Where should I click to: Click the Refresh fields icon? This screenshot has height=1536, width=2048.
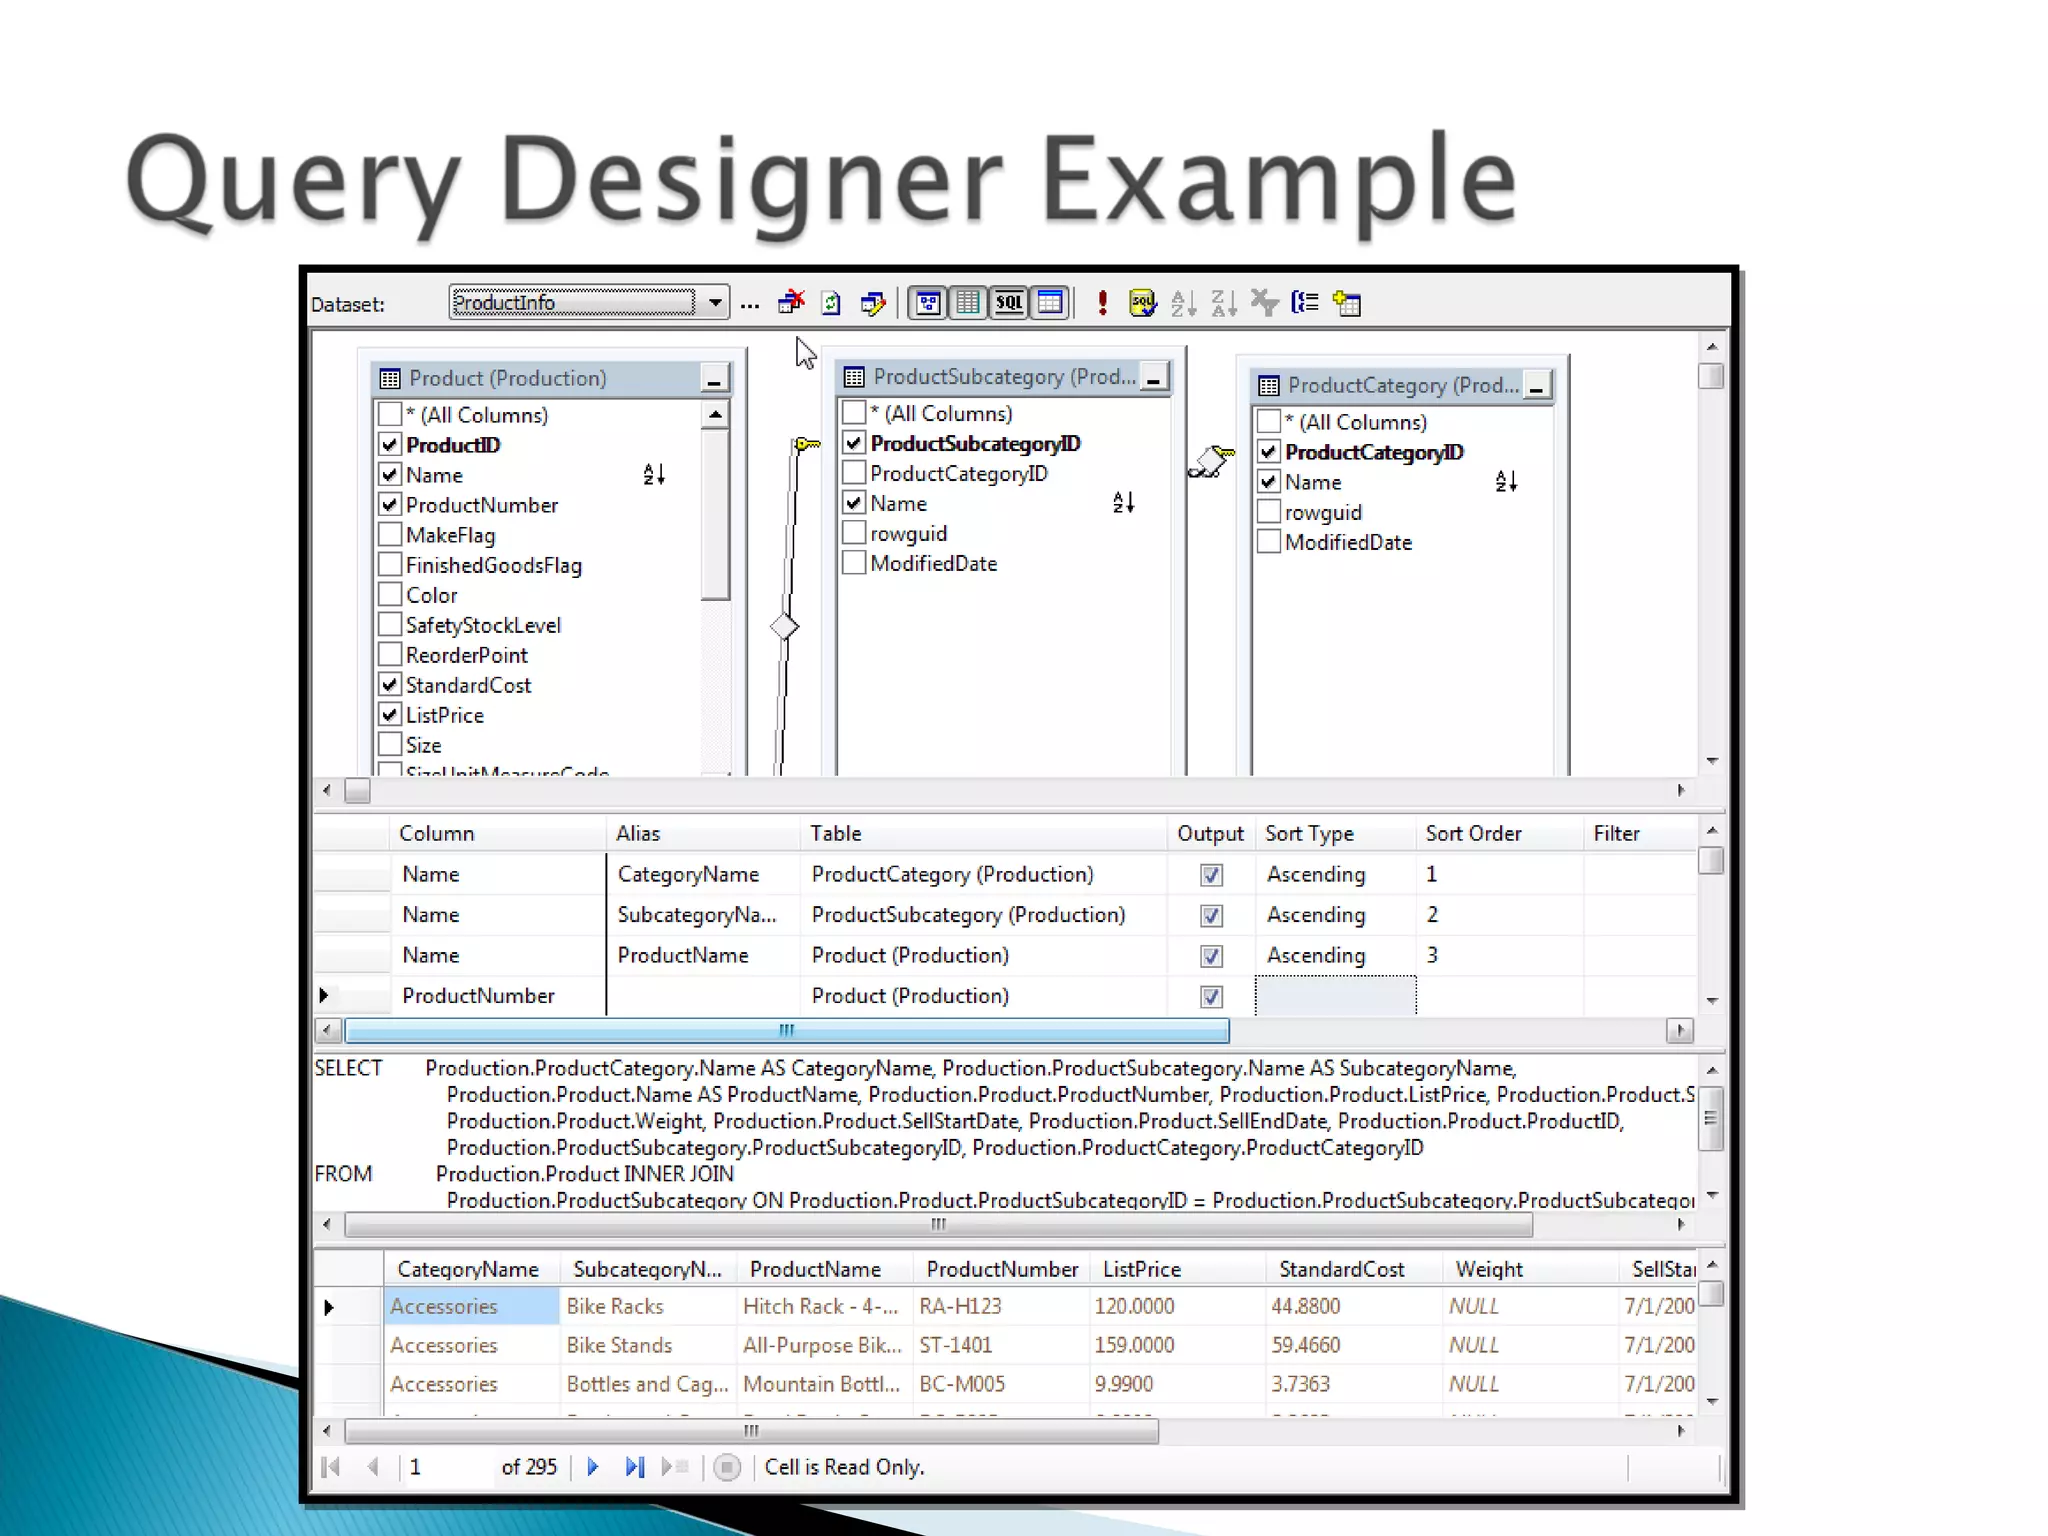point(831,303)
